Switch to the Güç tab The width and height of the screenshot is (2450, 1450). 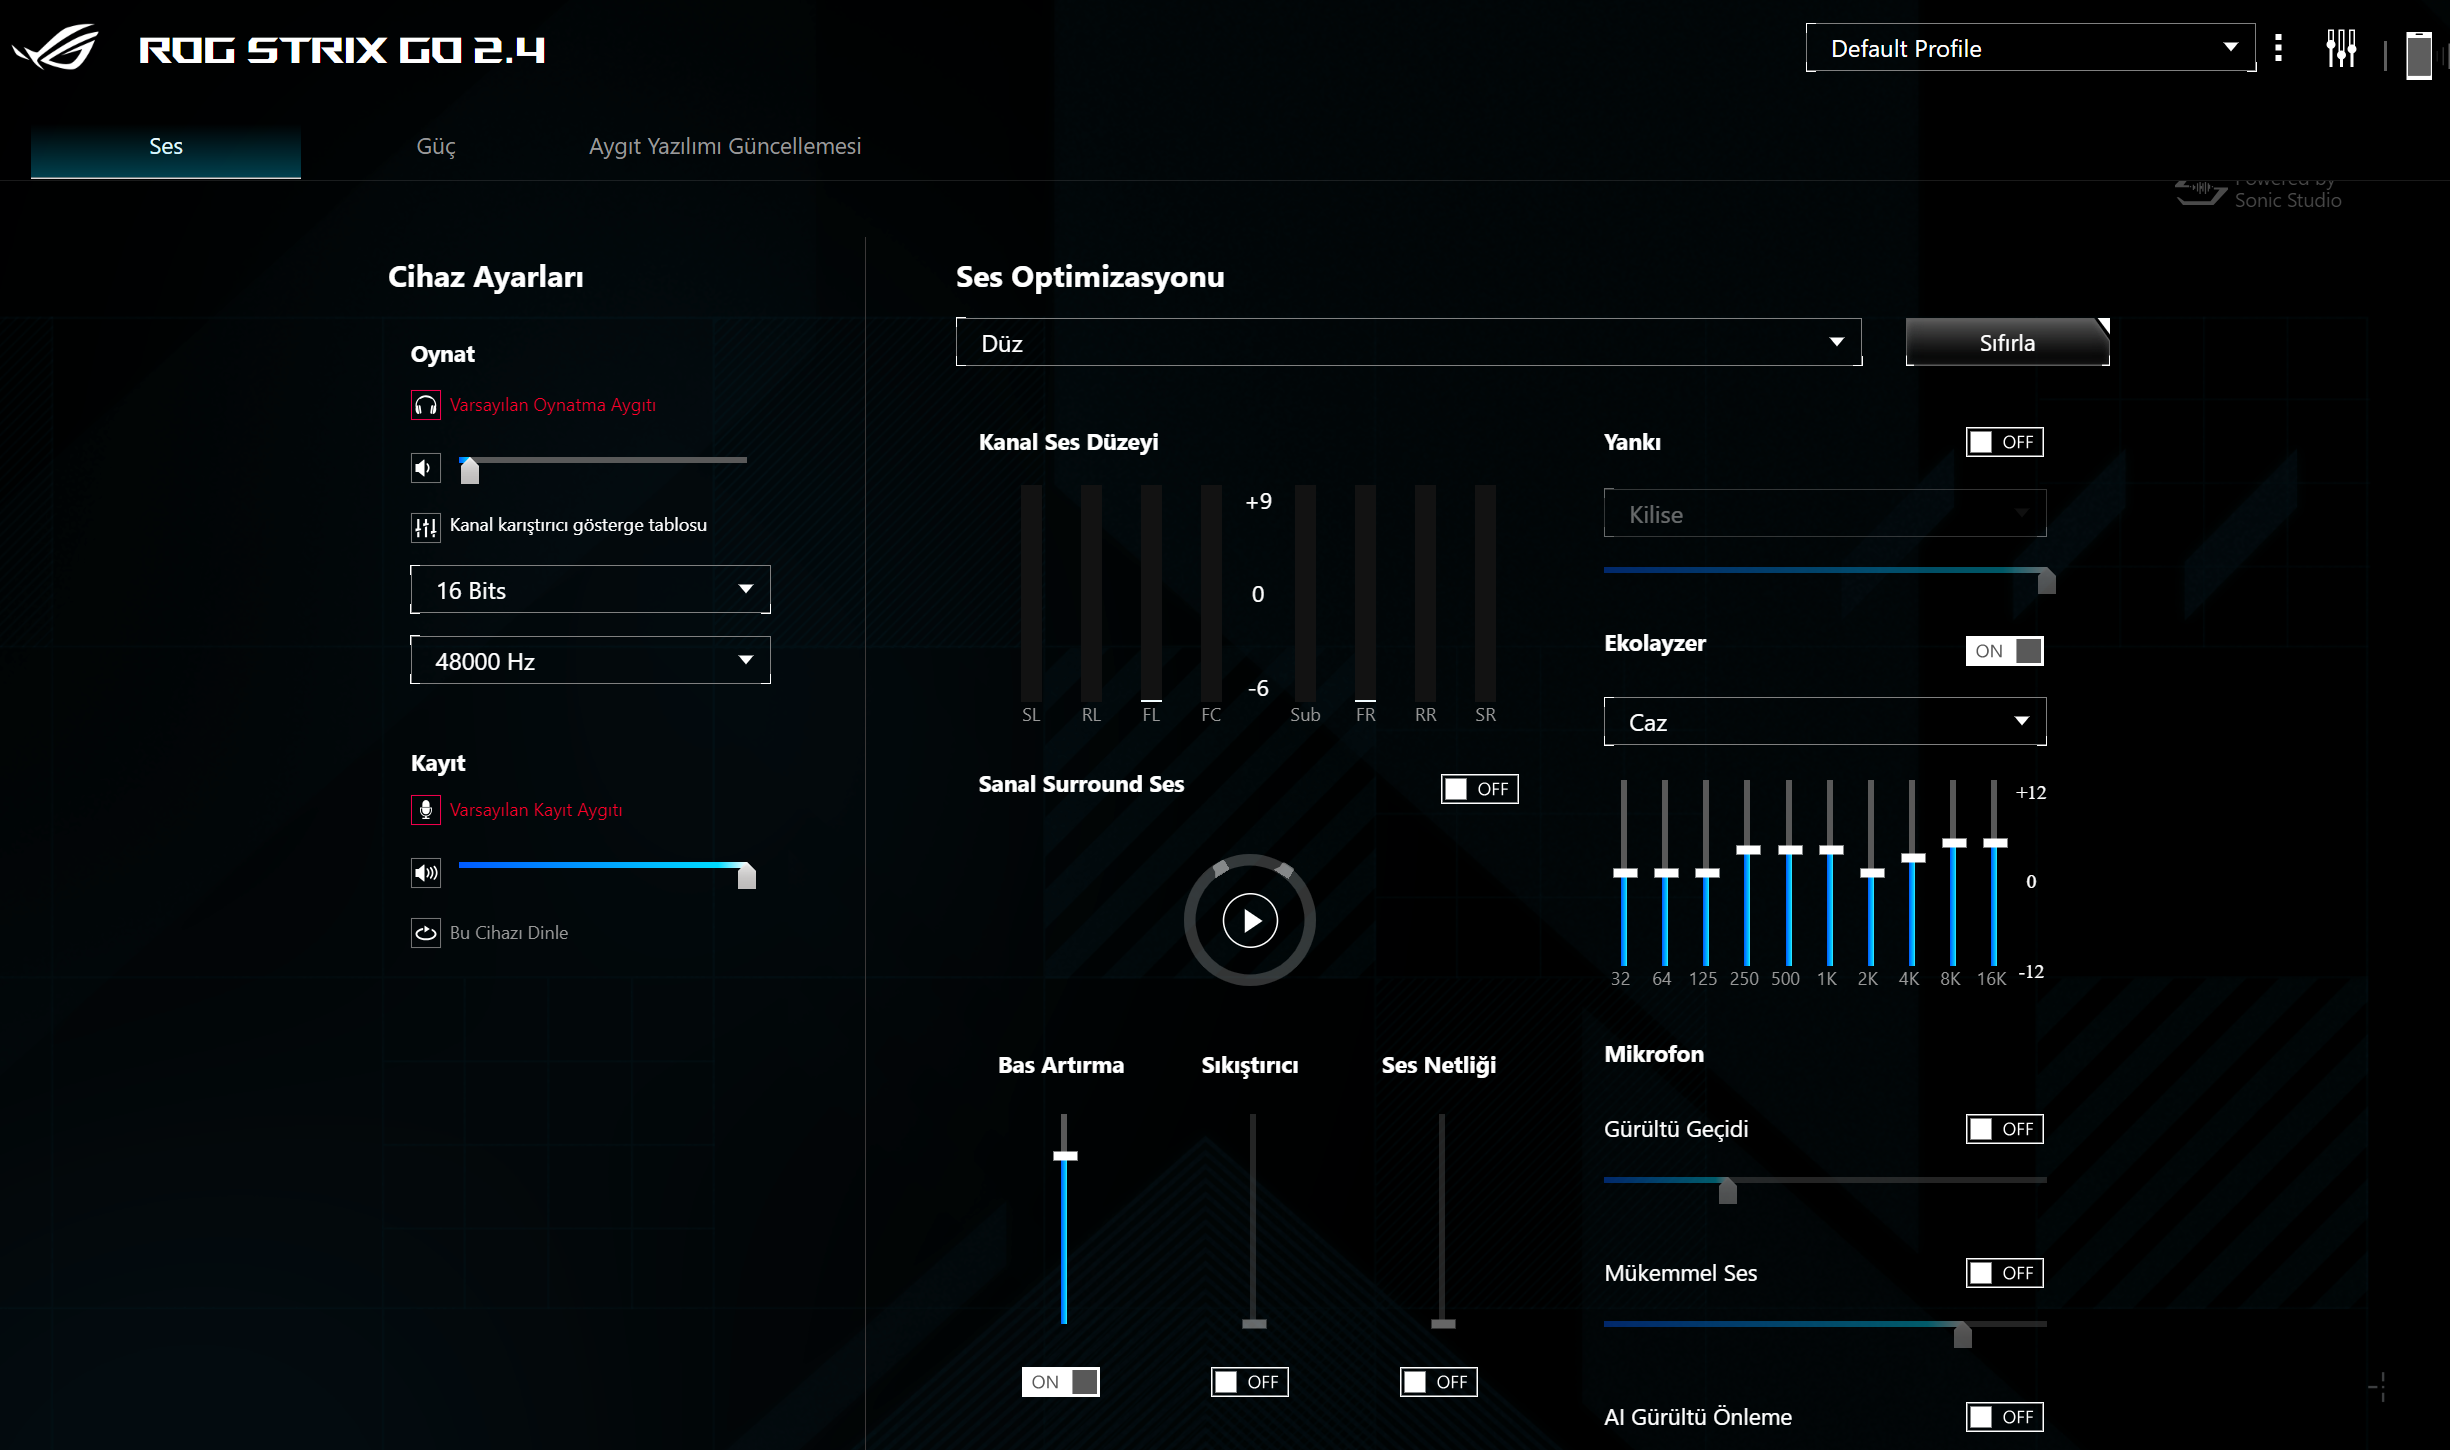[x=435, y=147]
